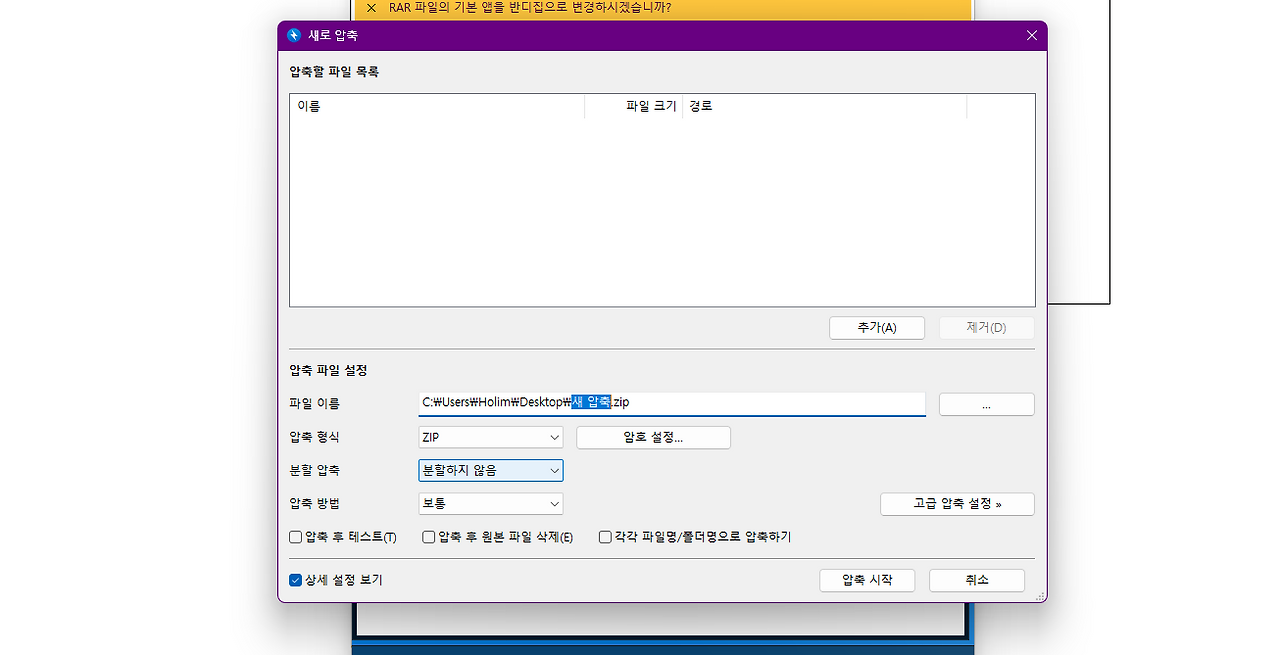Click the Bandizip icon in the title bar
The height and width of the screenshot is (655, 1280).
[294, 35]
